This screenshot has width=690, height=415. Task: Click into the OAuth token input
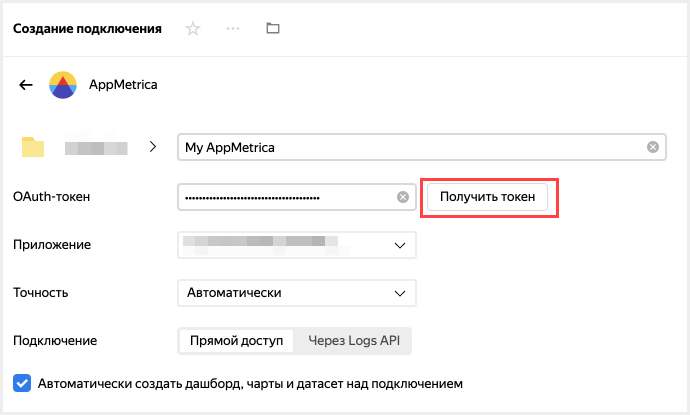[x=285, y=197]
